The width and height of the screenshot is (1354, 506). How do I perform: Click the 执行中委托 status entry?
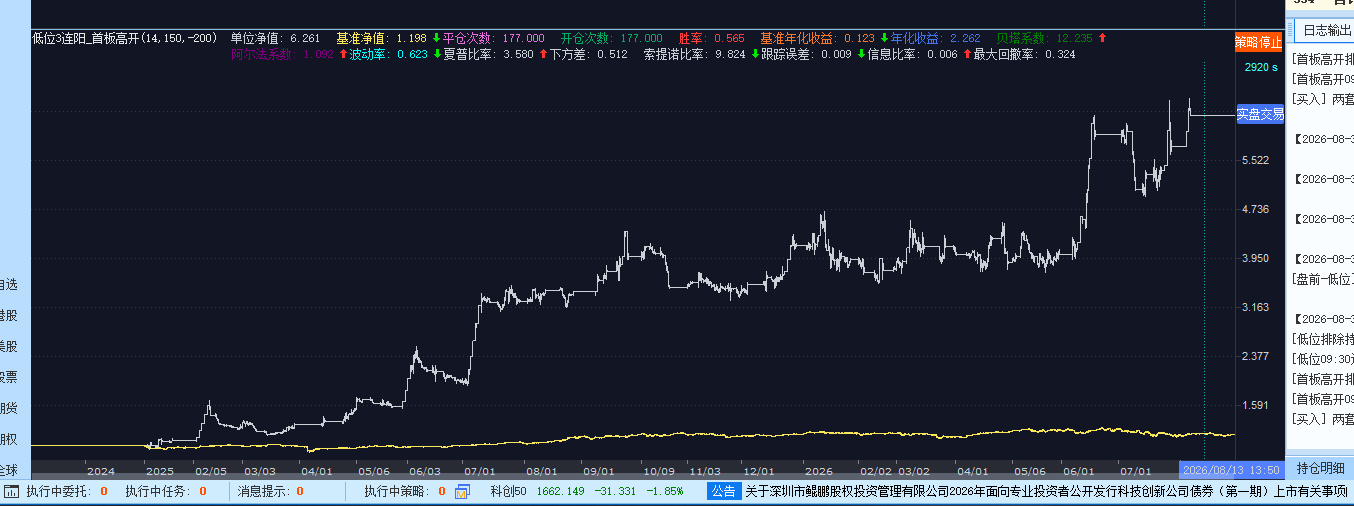click(67, 491)
